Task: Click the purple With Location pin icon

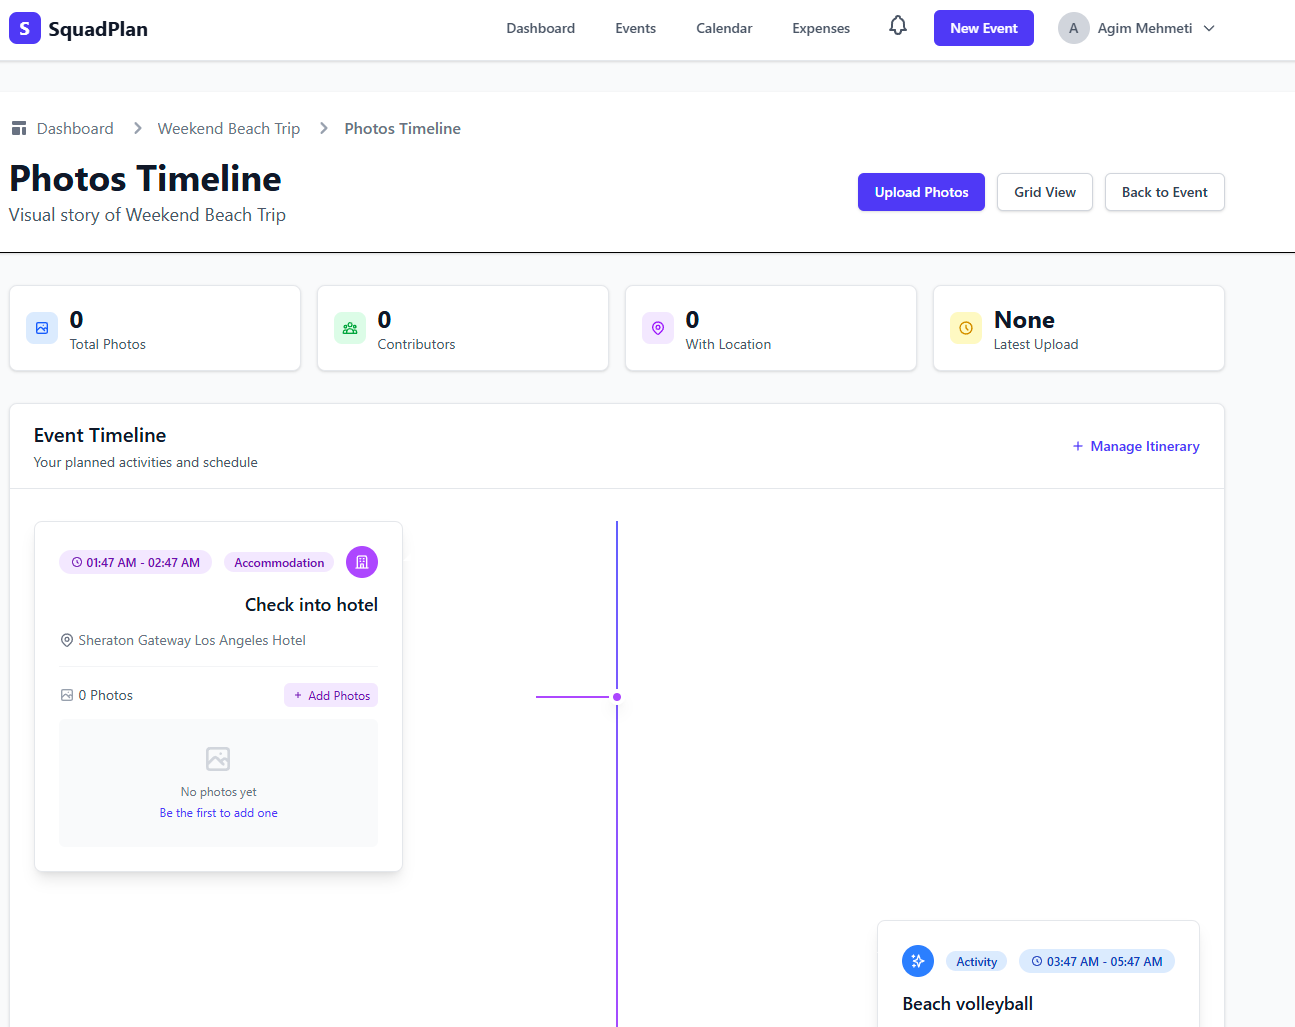Action: click(657, 328)
